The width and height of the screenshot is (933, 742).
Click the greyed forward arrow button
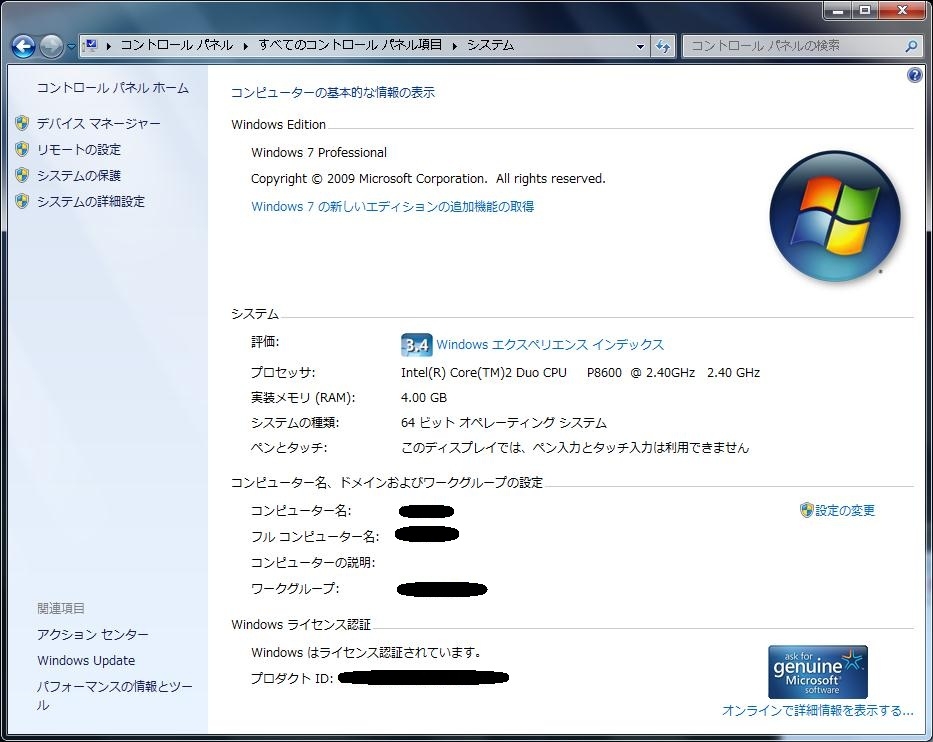[51, 46]
